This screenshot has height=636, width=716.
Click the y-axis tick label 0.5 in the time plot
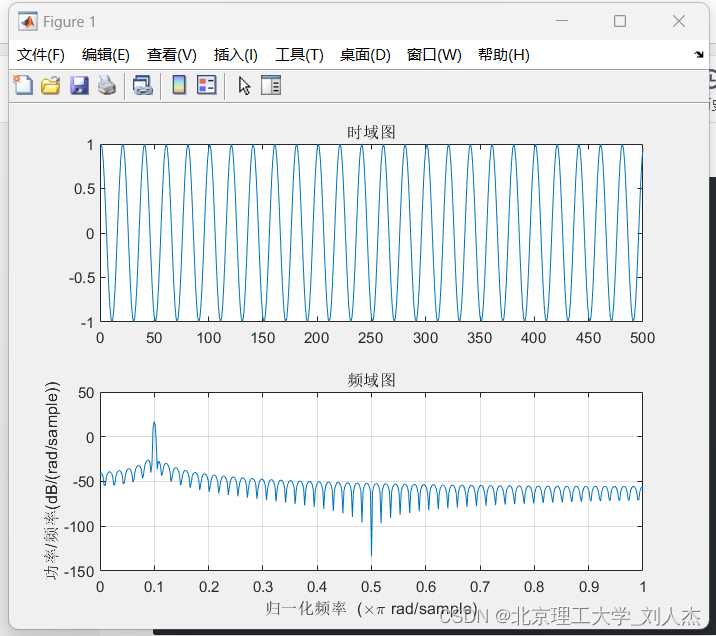pyautogui.click(x=84, y=189)
